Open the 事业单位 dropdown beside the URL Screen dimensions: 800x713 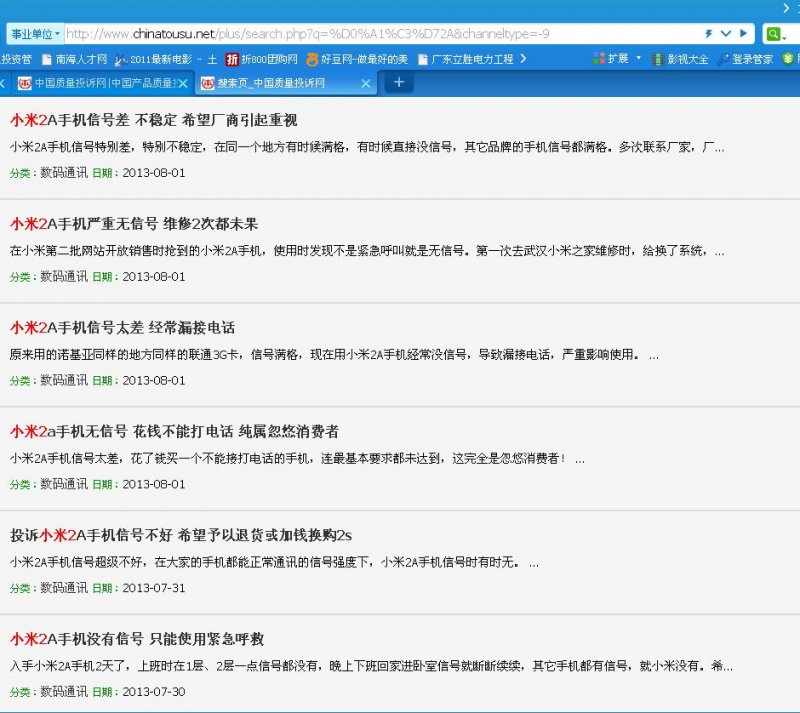point(35,34)
